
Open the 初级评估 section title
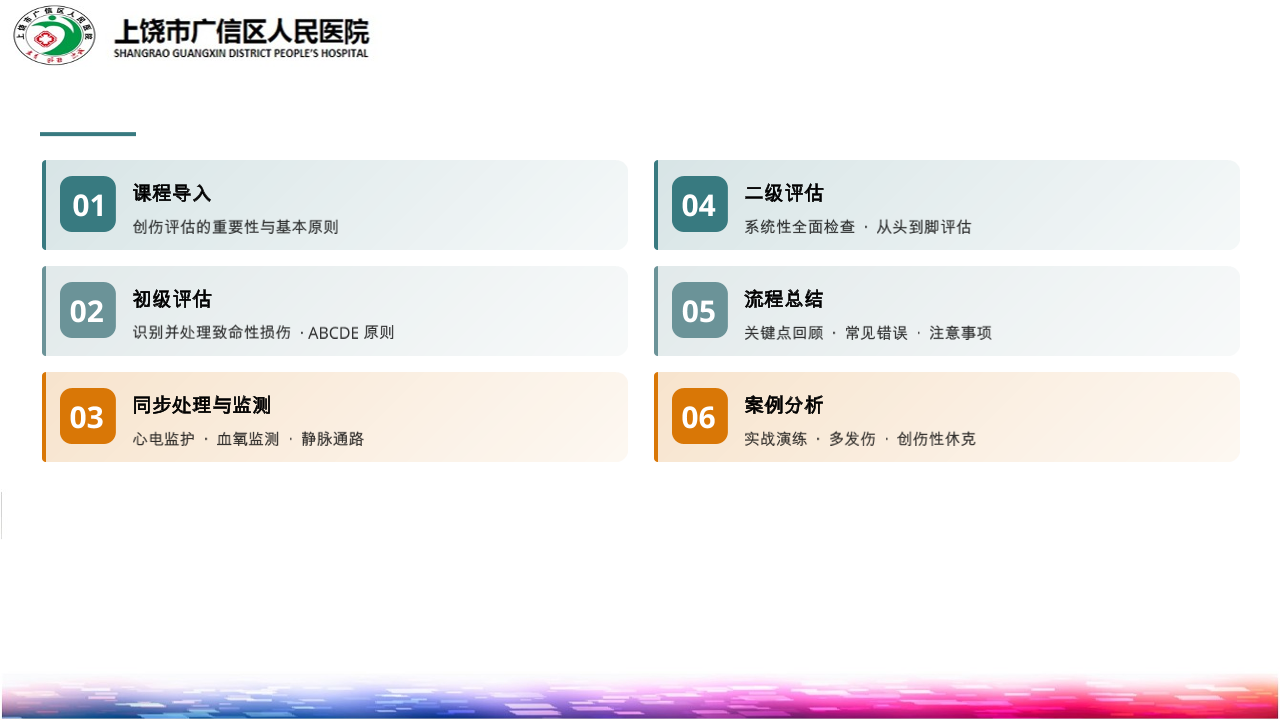coord(172,299)
